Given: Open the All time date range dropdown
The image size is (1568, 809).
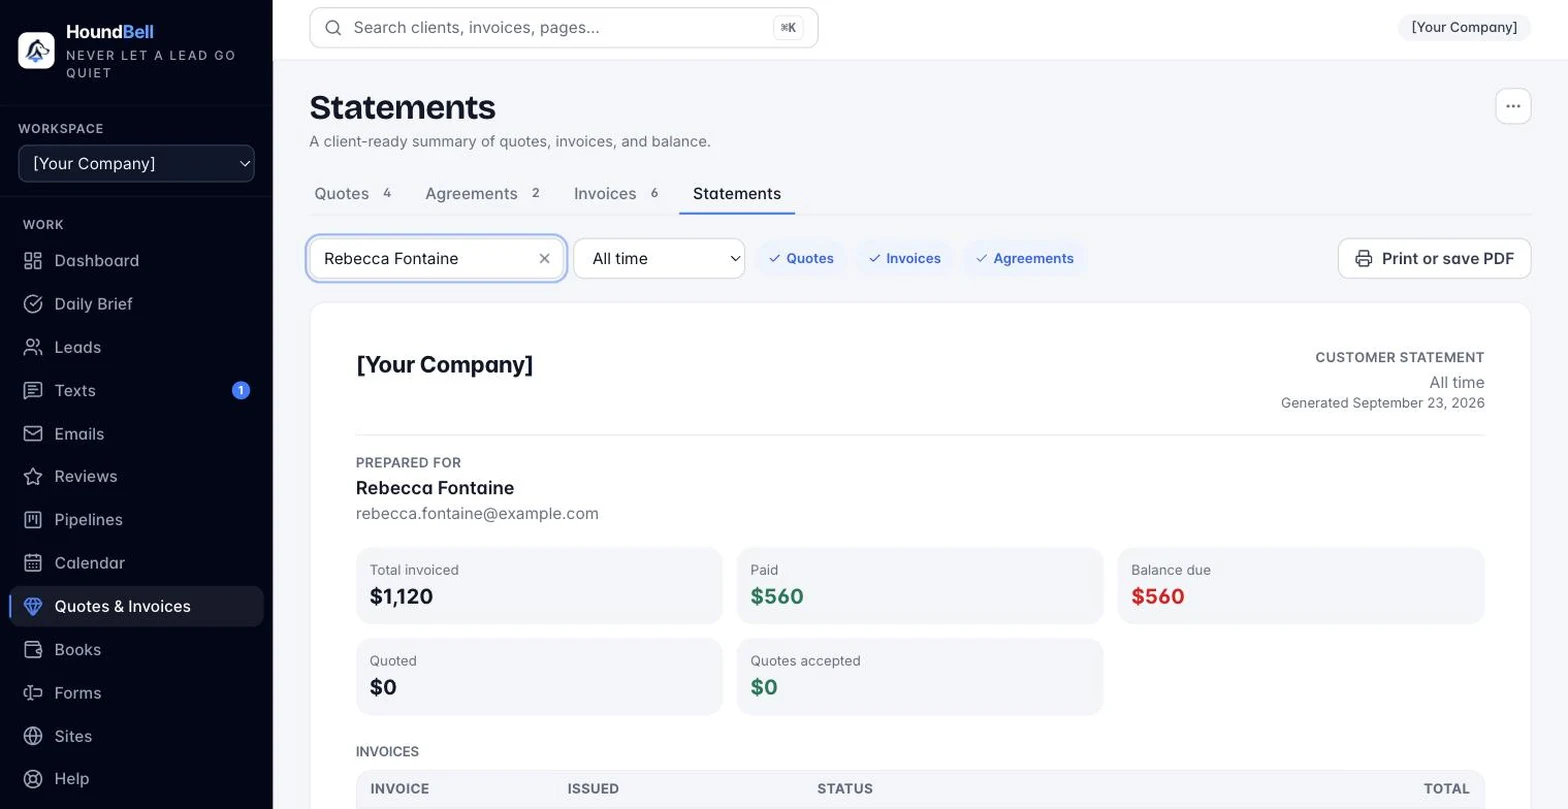Looking at the screenshot, I should [x=659, y=259].
